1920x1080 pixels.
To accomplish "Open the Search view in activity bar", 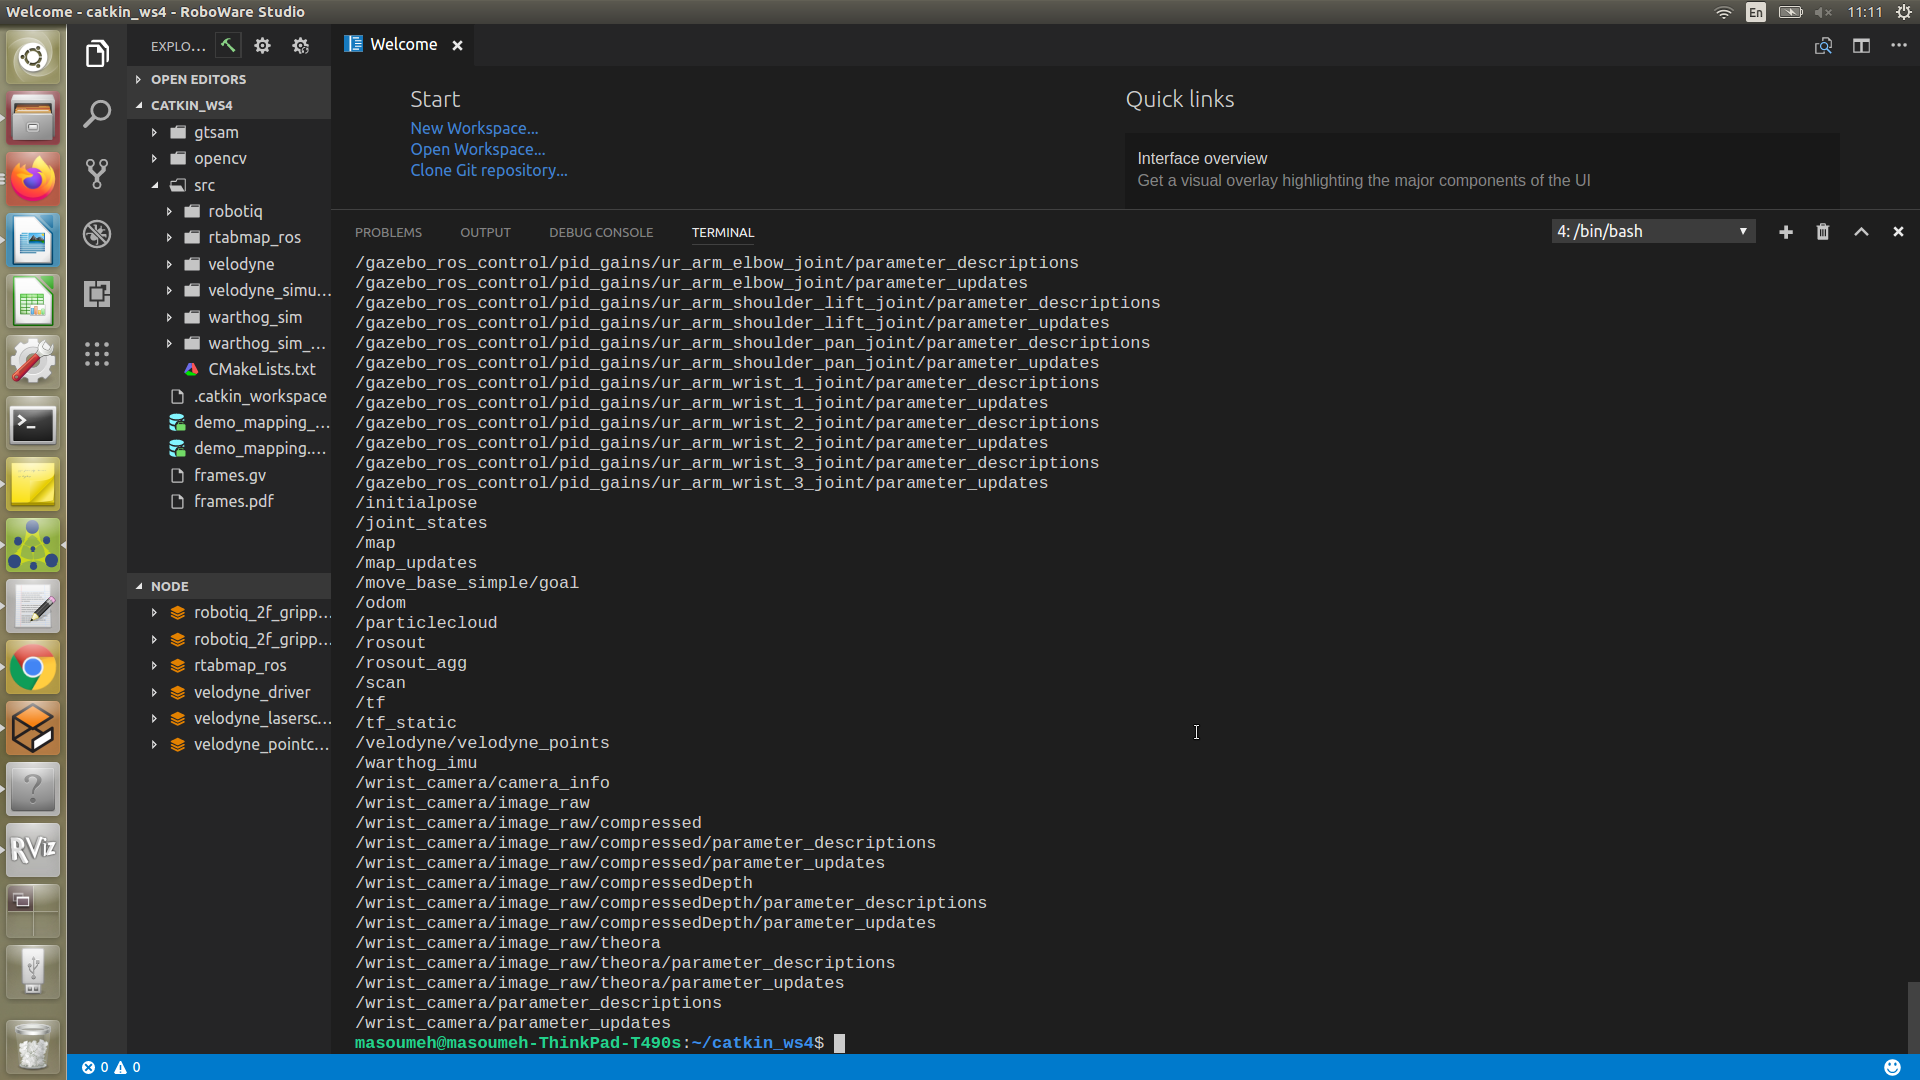I will [97, 114].
